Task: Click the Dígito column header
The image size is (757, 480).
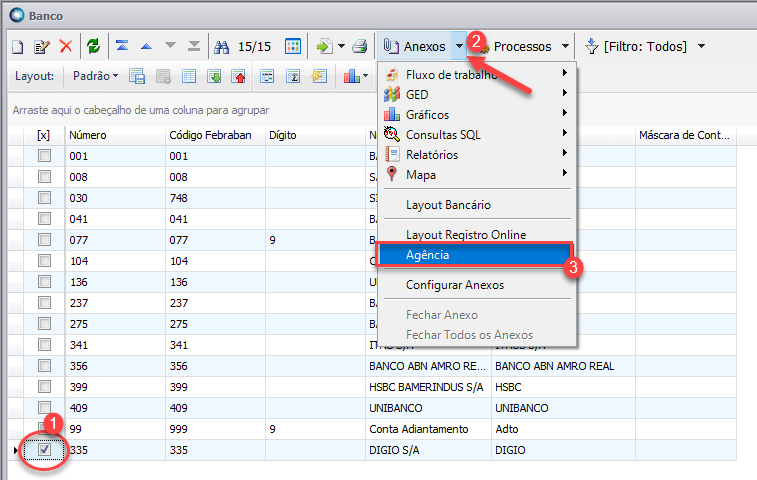Action: 315,135
